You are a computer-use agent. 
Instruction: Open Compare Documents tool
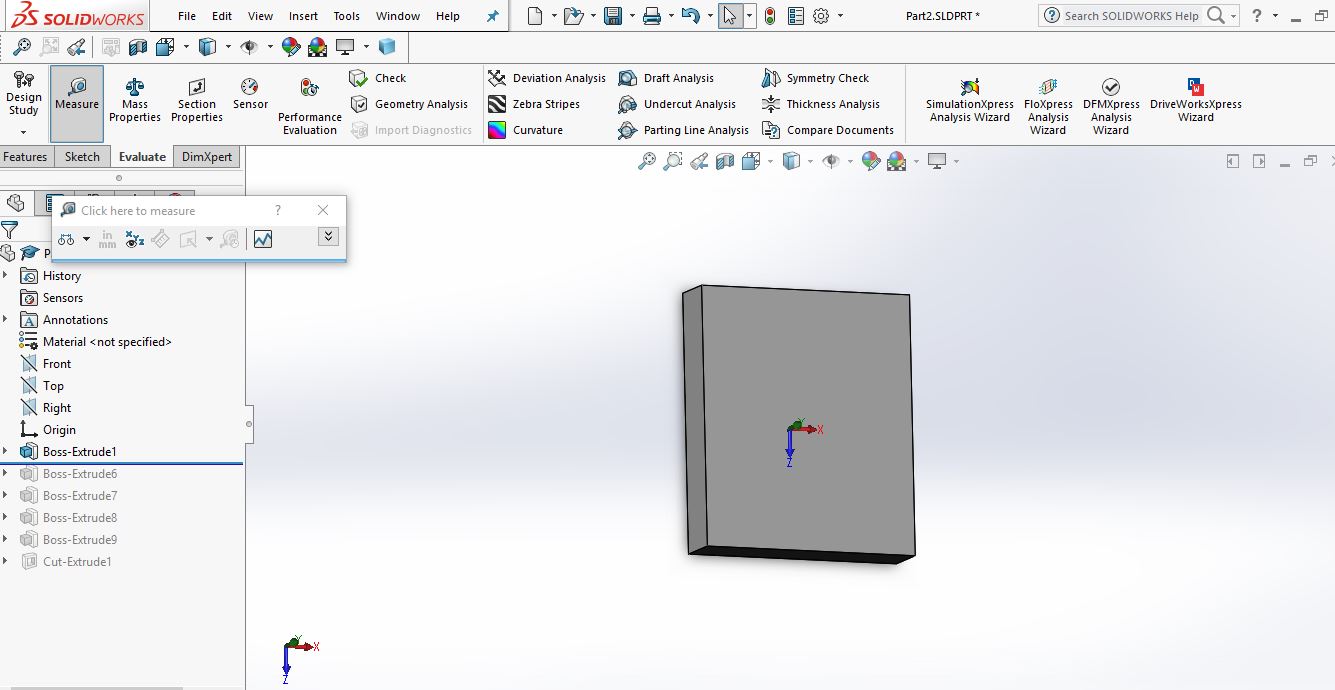coord(828,130)
